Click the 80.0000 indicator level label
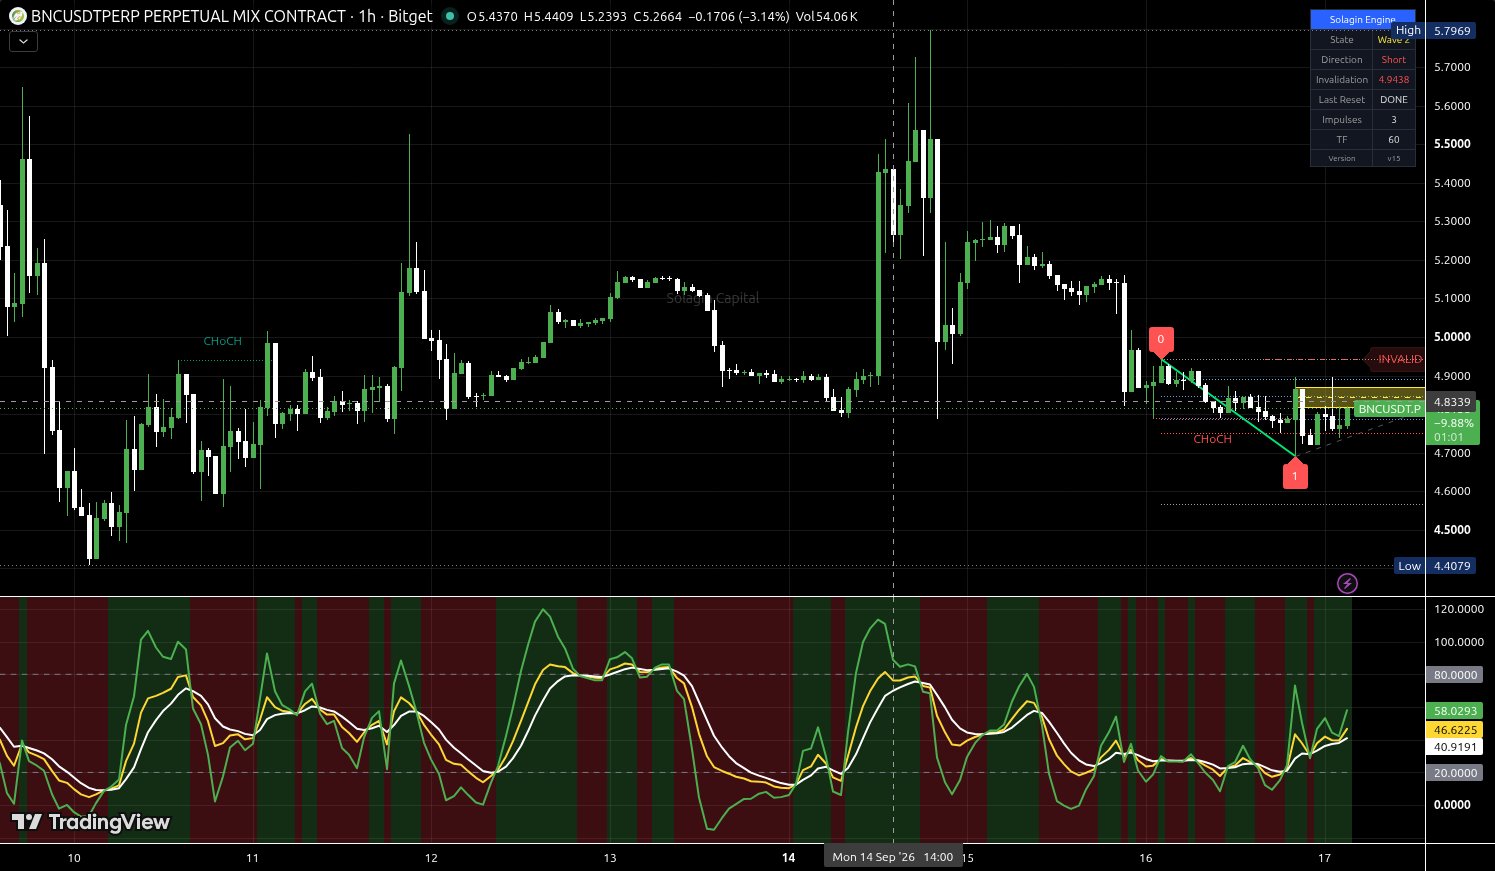 [1455, 675]
